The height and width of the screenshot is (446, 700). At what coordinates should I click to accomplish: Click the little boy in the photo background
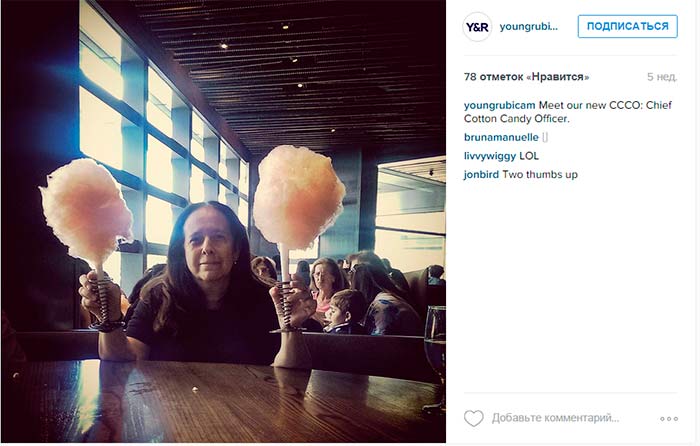(345, 311)
